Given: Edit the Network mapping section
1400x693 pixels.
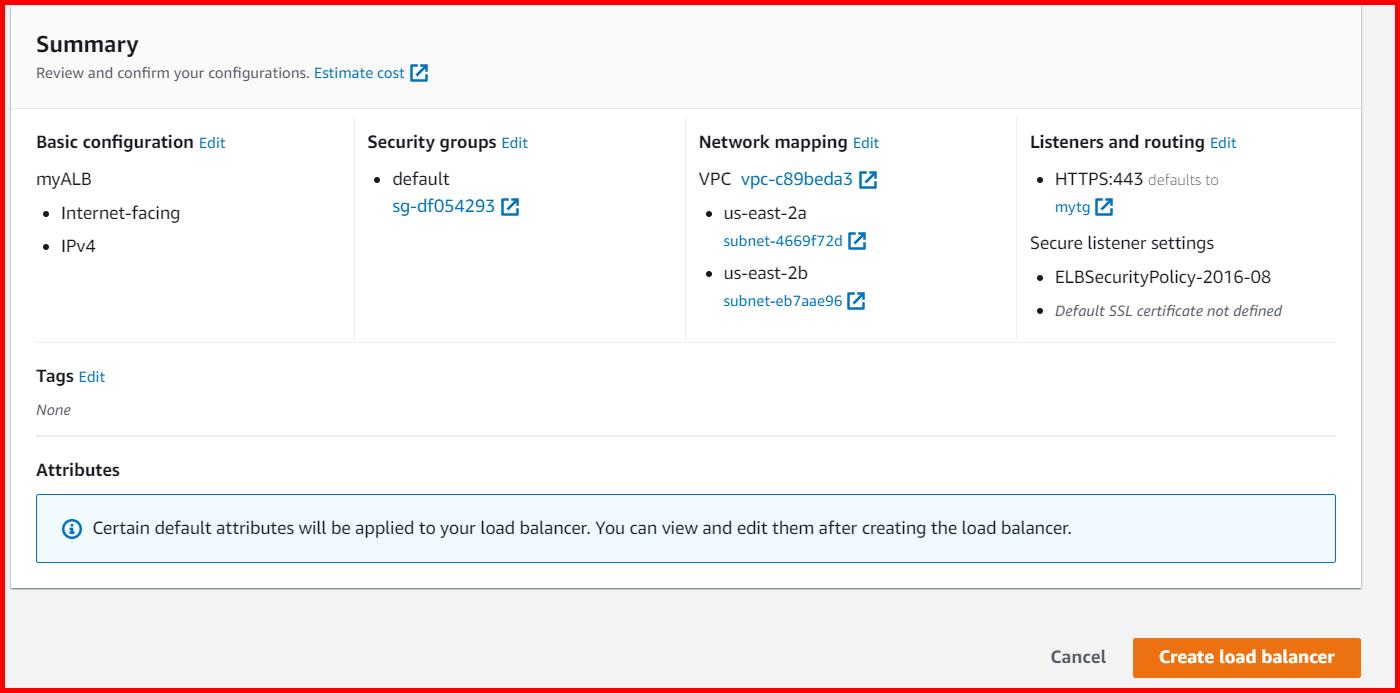Looking at the screenshot, I should (x=866, y=143).
